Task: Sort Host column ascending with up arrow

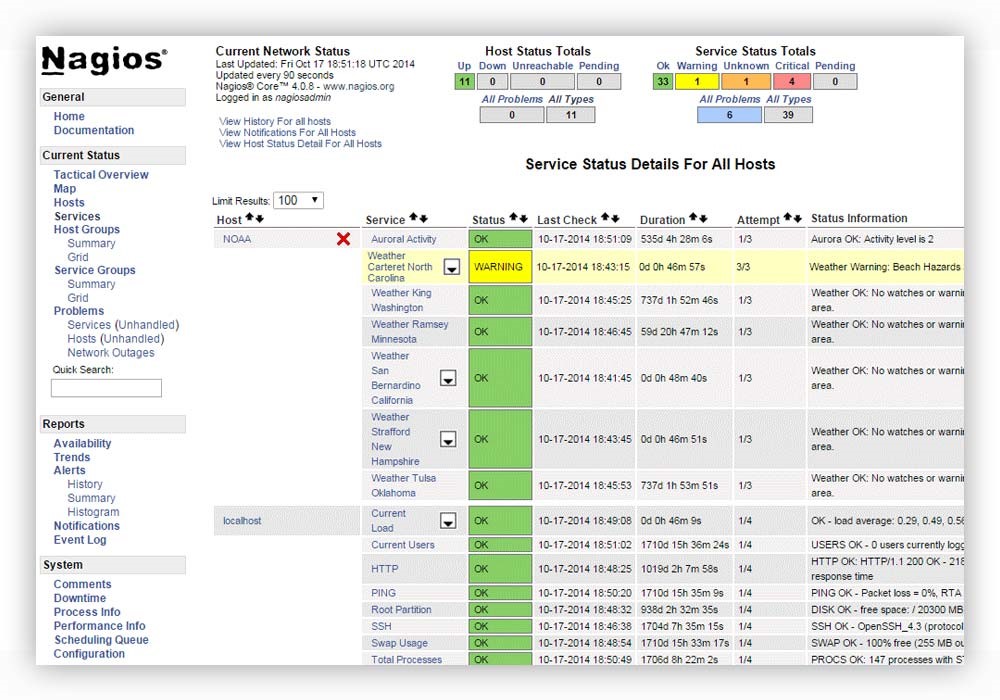Action: click(250, 218)
